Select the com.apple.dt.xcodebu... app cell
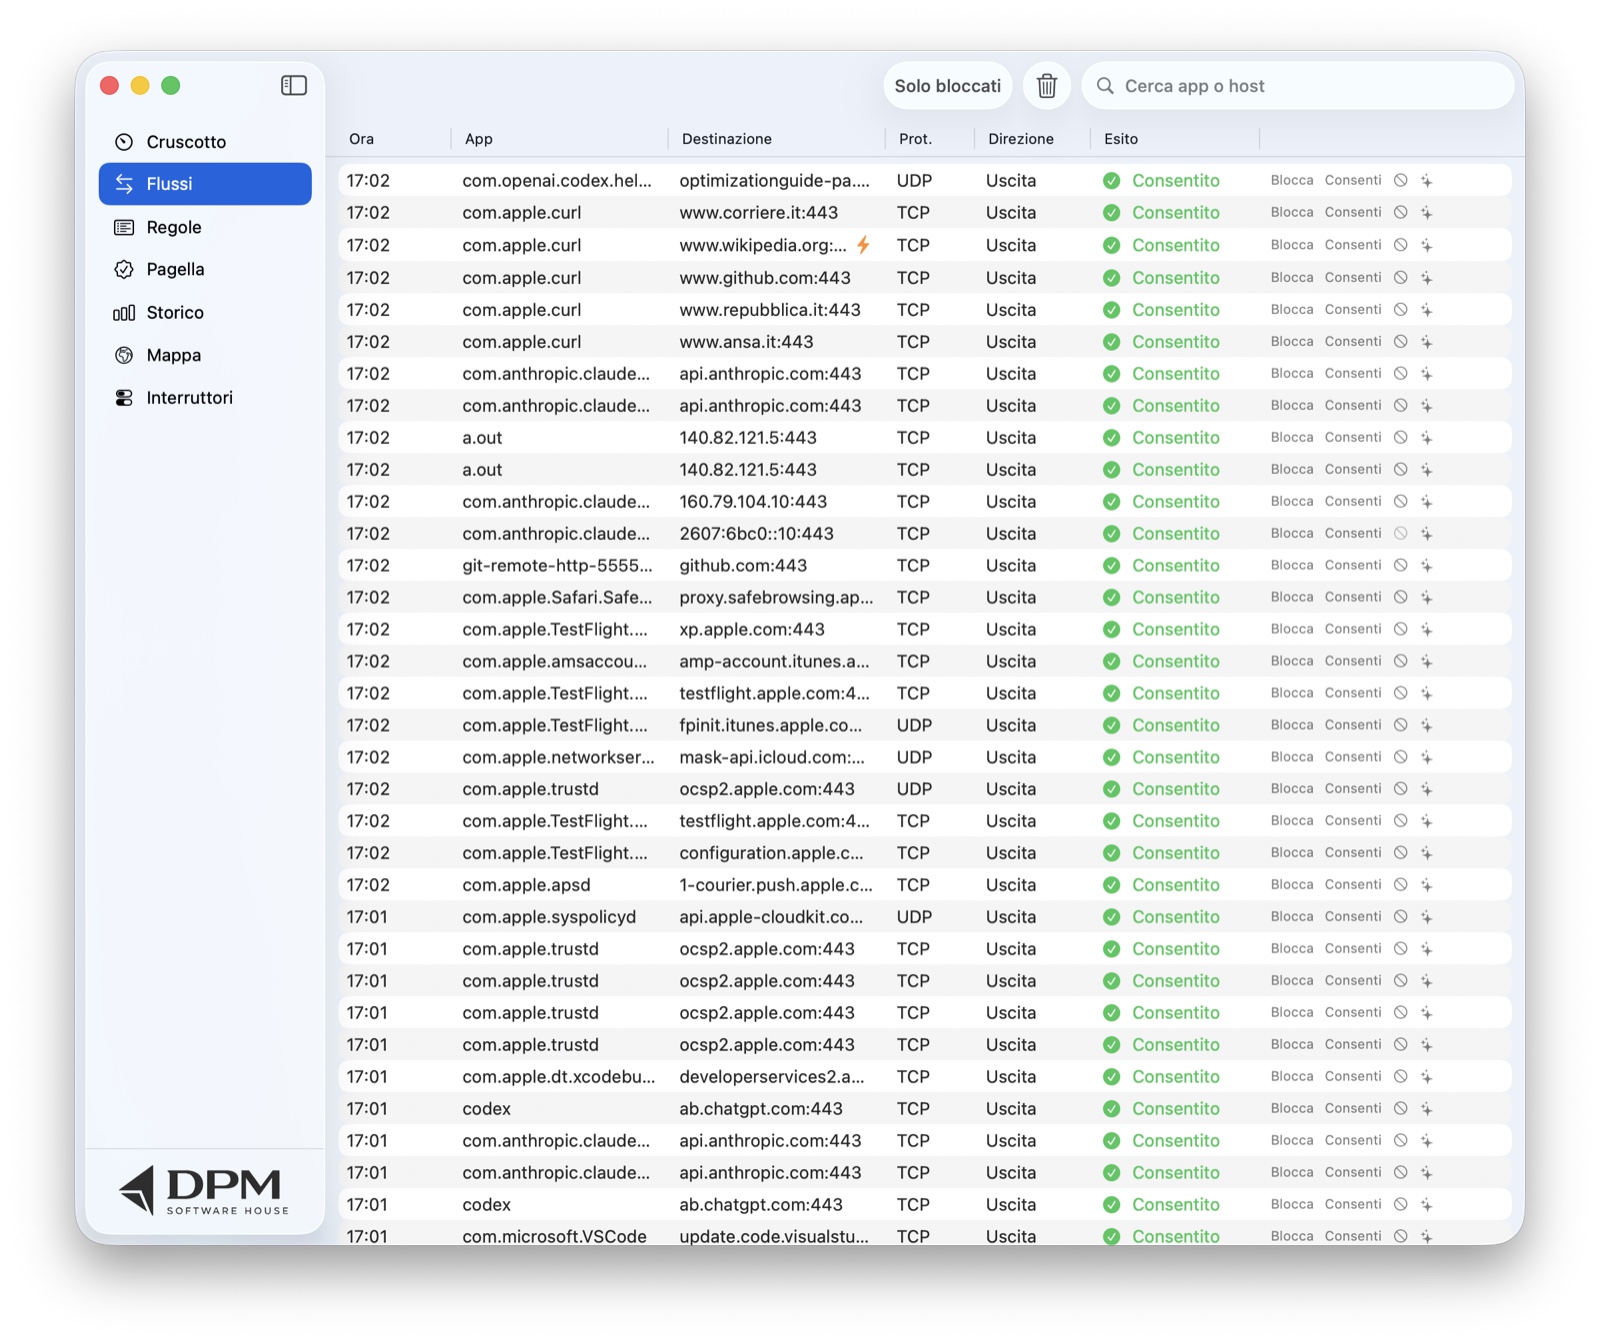This screenshot has width=1600, height=1344. pyautogui.click(x=559, y=1077)
